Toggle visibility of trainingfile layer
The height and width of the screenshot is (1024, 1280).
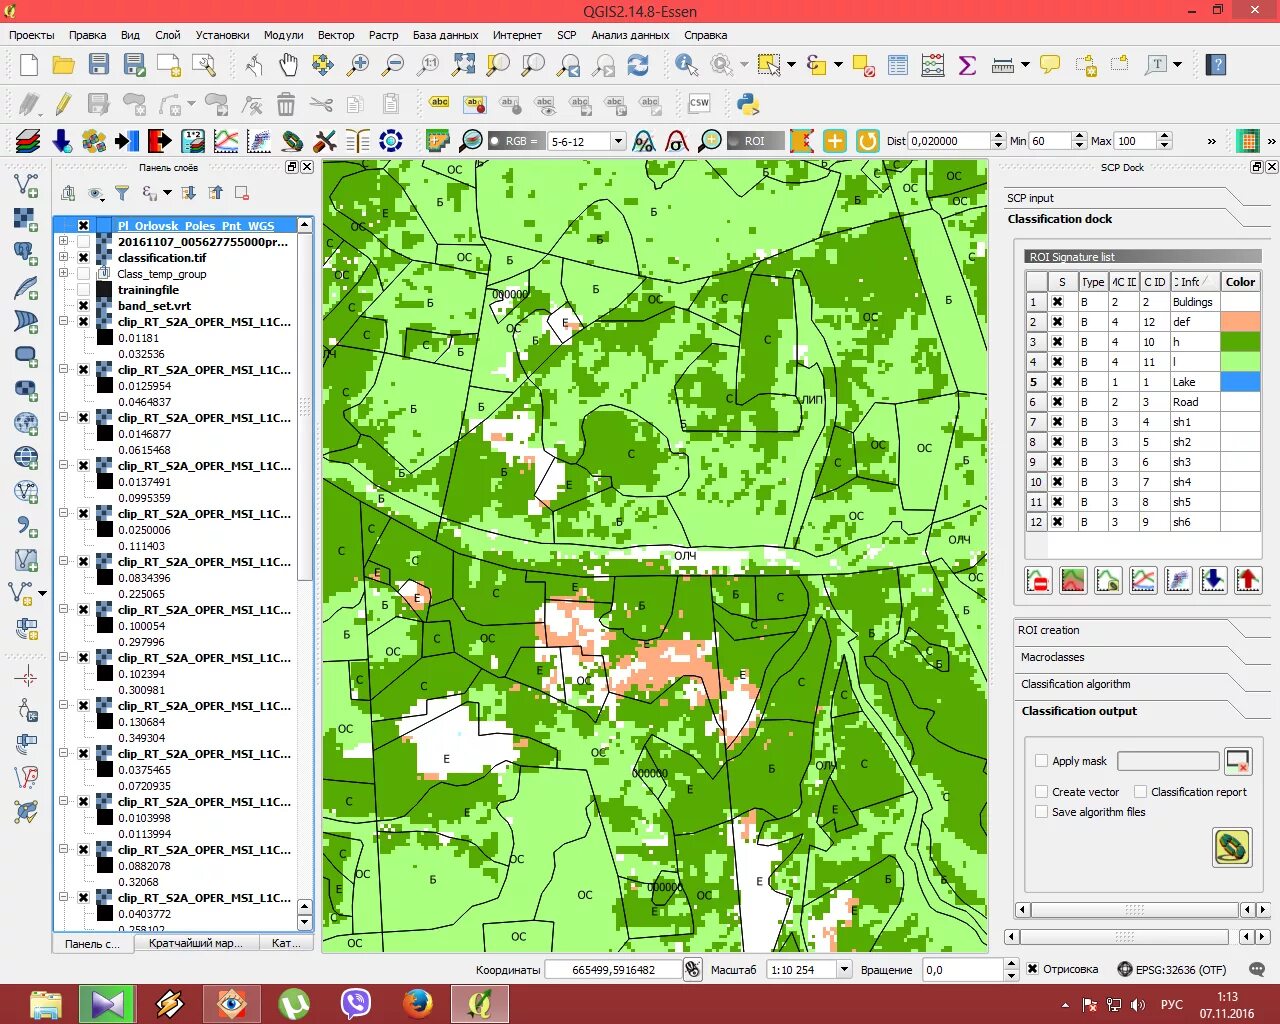coord(84,290)
